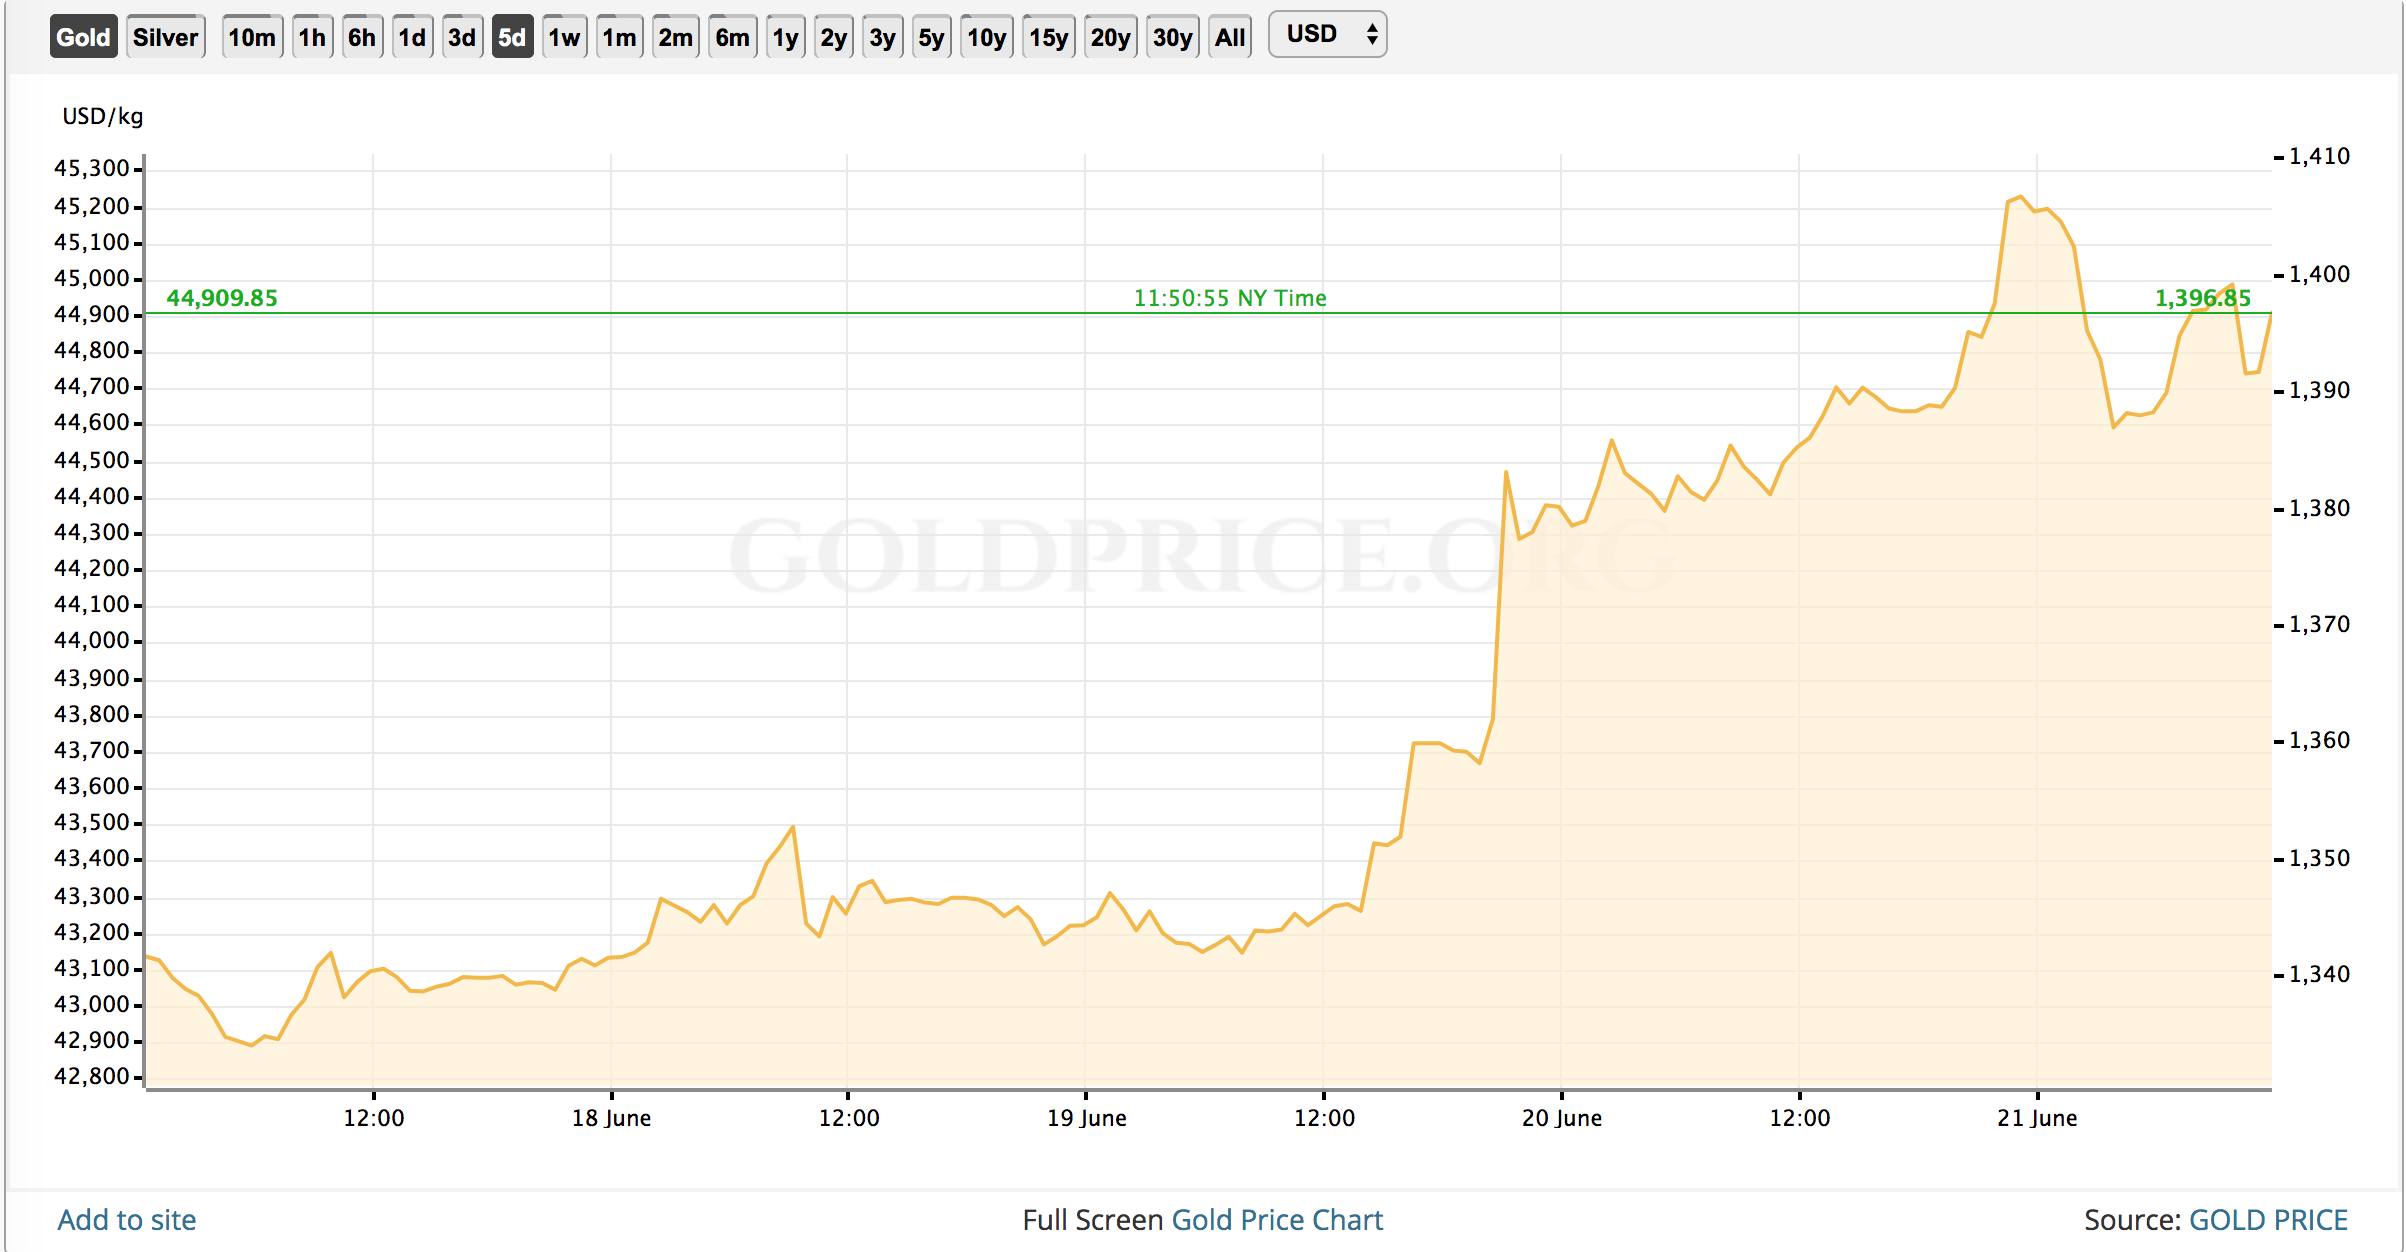
Task: Click the Add to site link
Action: pyautogui.click(x=127, y=1220)
